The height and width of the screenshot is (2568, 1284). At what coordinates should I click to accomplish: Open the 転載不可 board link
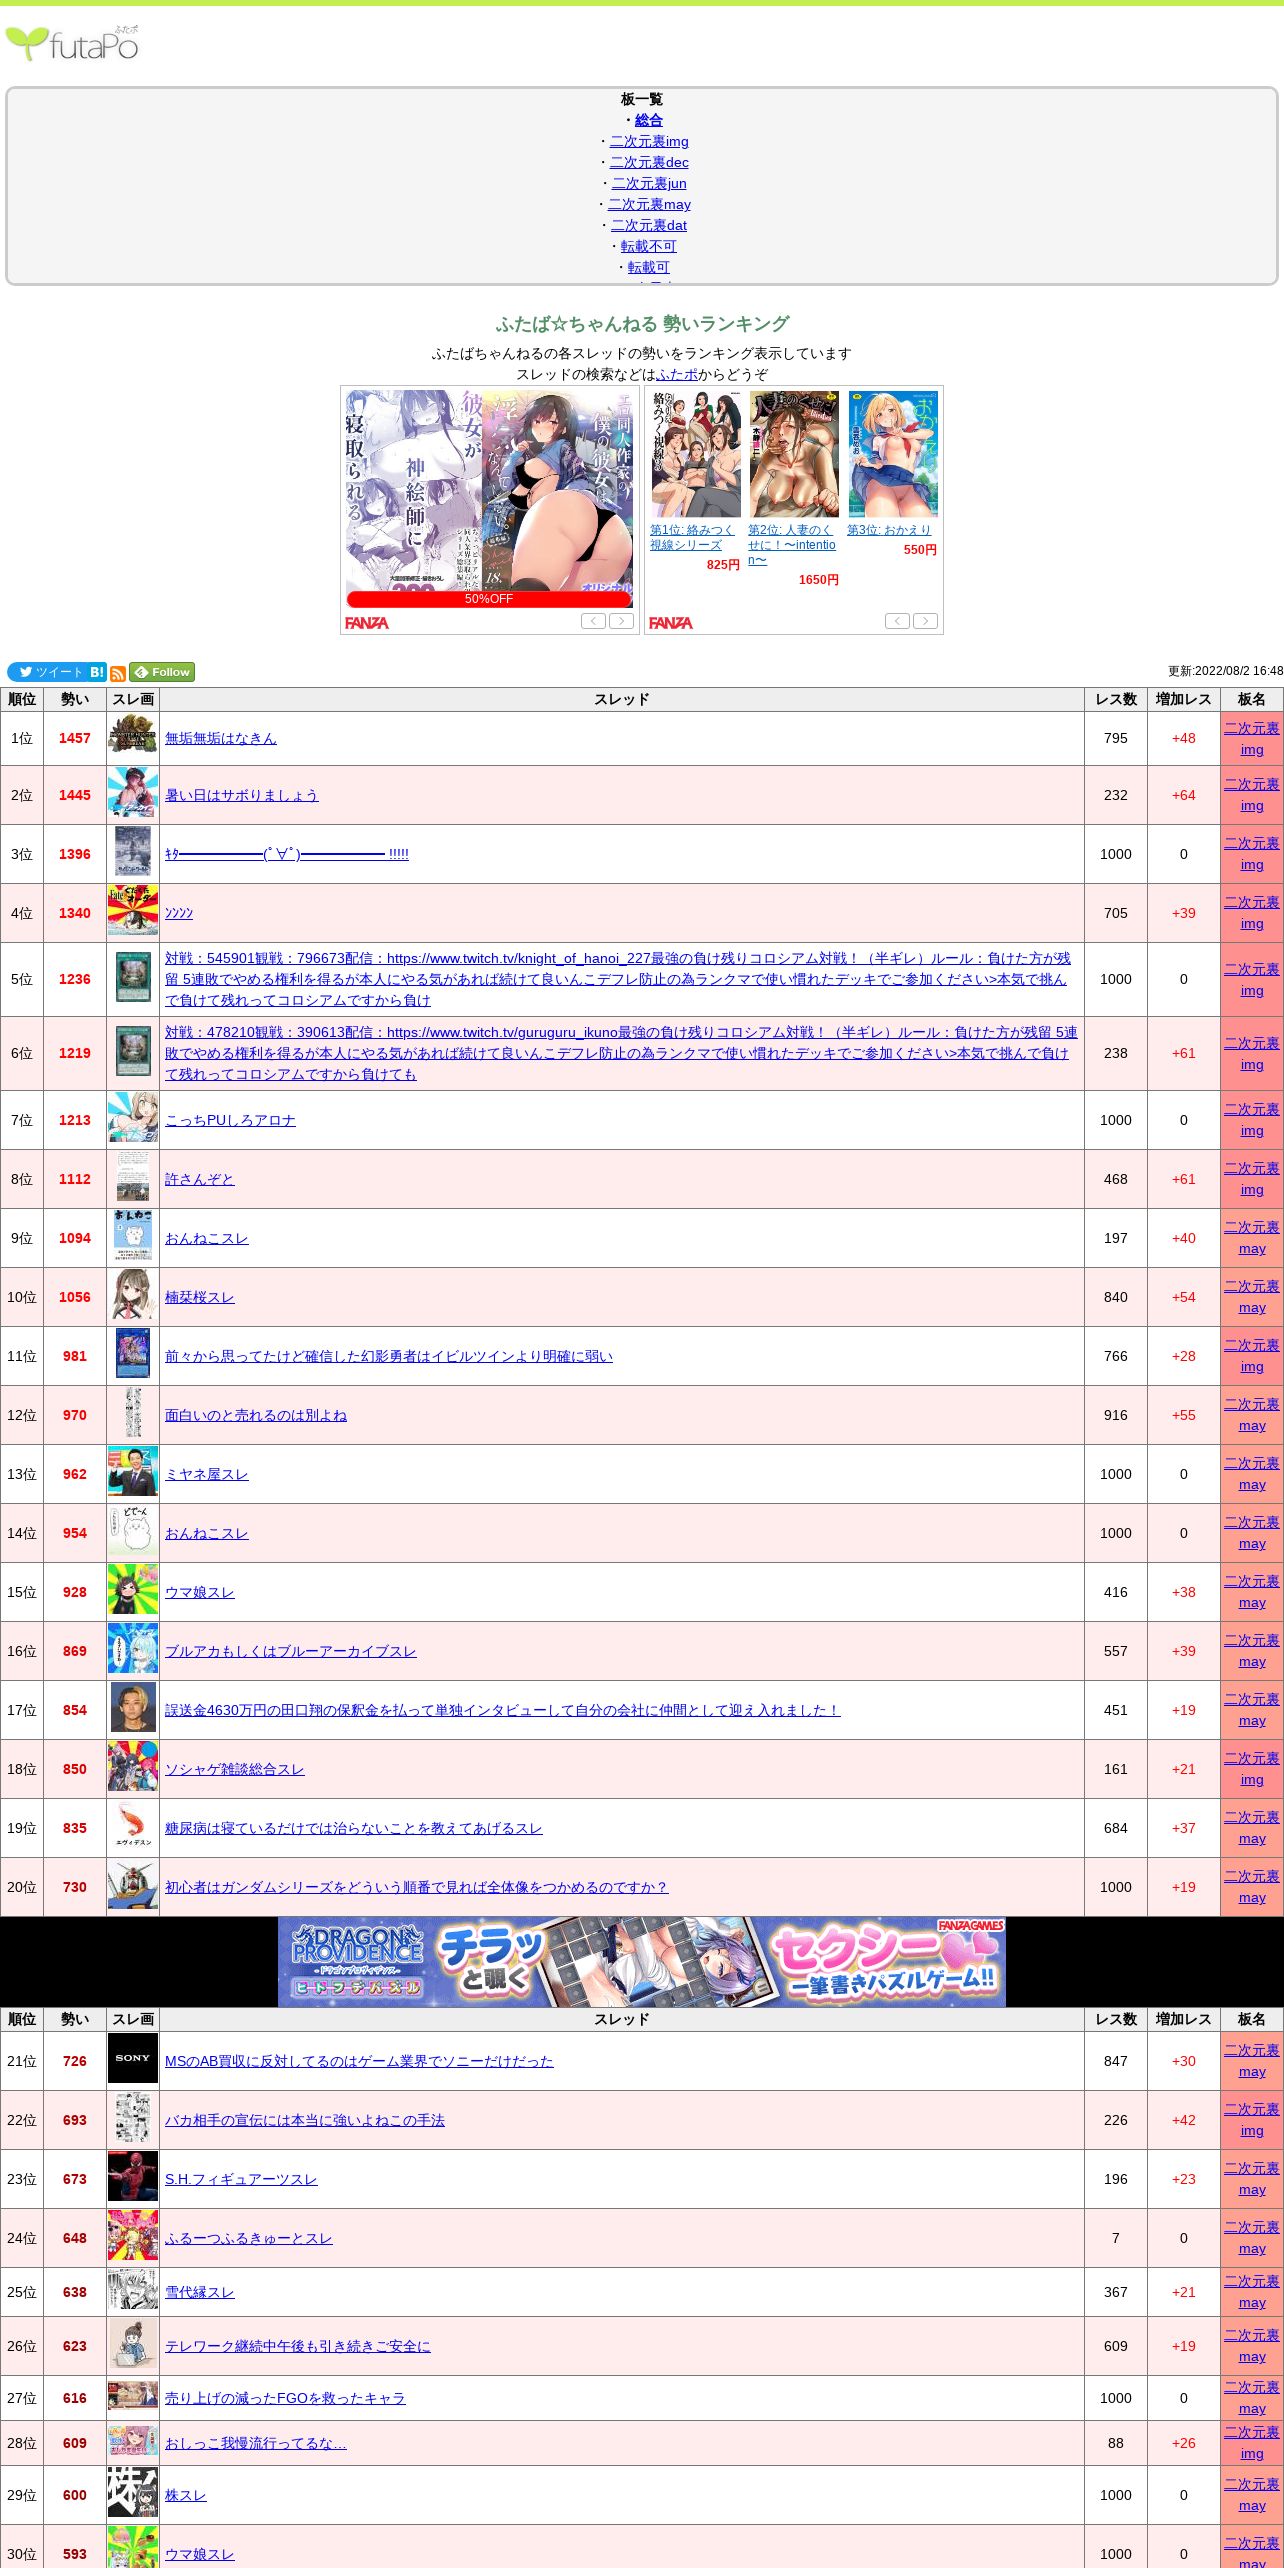[649, 246]
